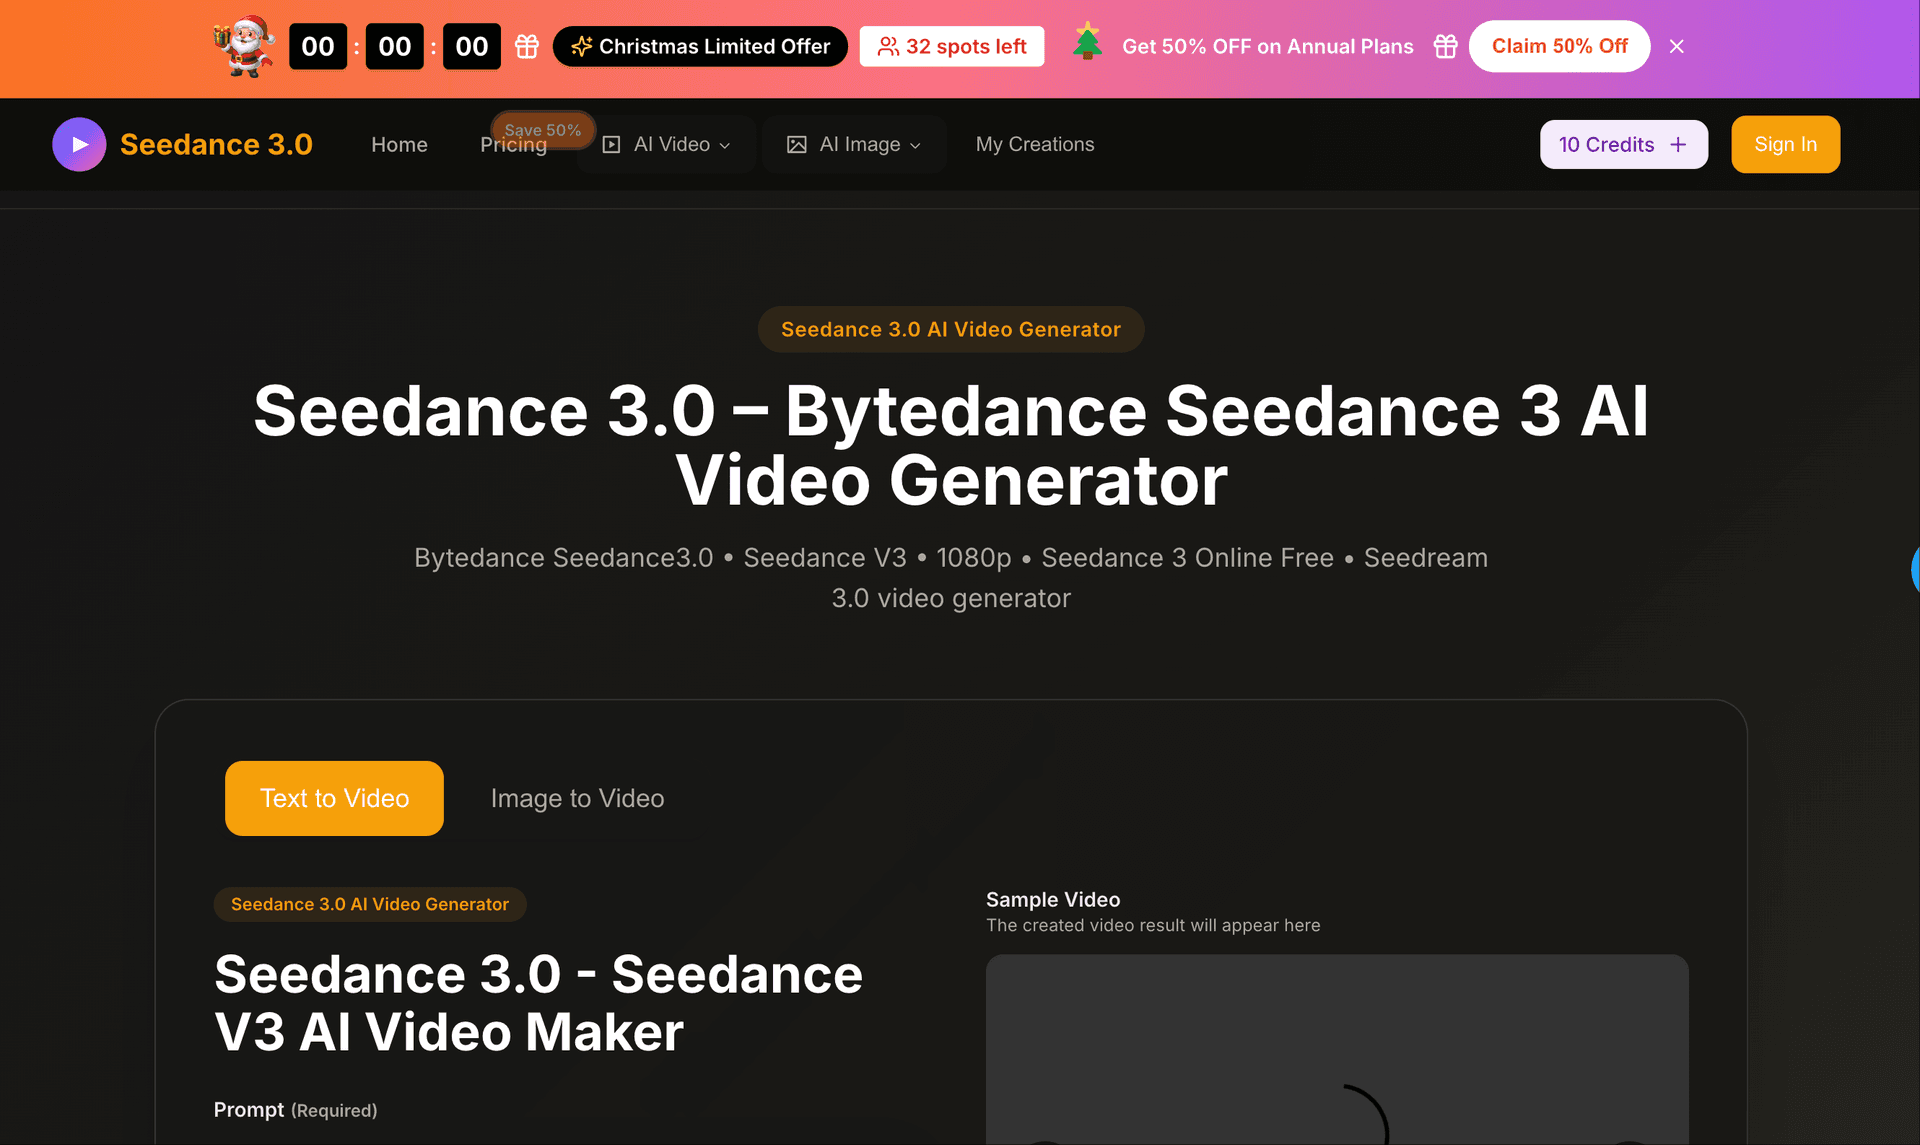This screenshot has width=1920, height=1145.
Task: Click the video camera icon in AI Video
Action: pyautogui.click(x=611, y=144)
